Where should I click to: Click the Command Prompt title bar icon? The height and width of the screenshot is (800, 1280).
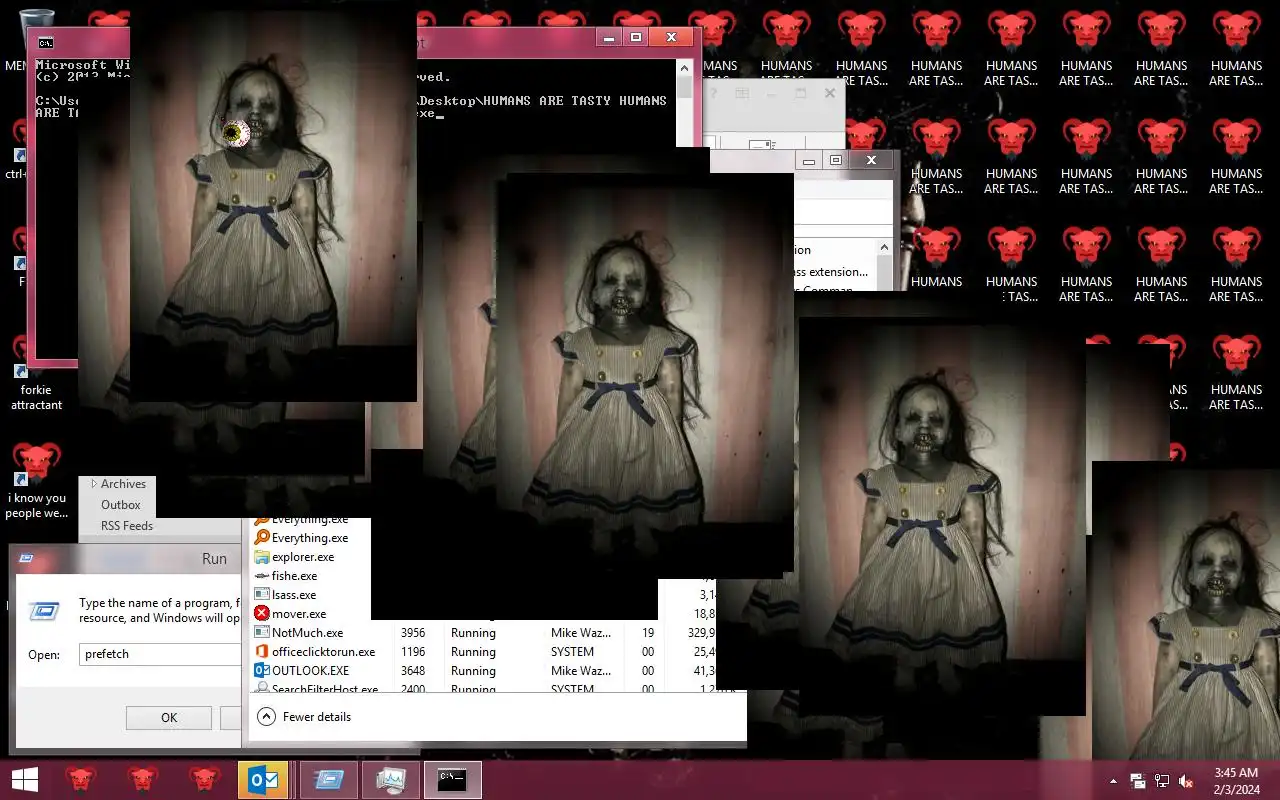coord(45,42)
